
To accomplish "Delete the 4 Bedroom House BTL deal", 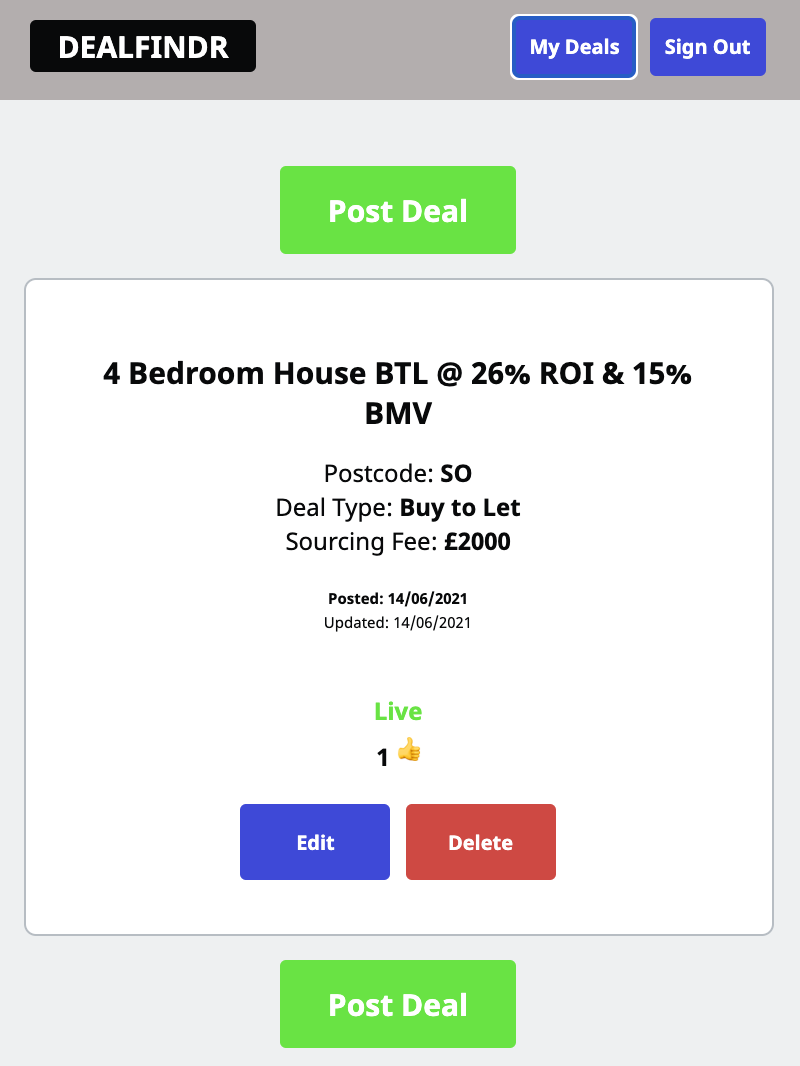I will point(480,842).
